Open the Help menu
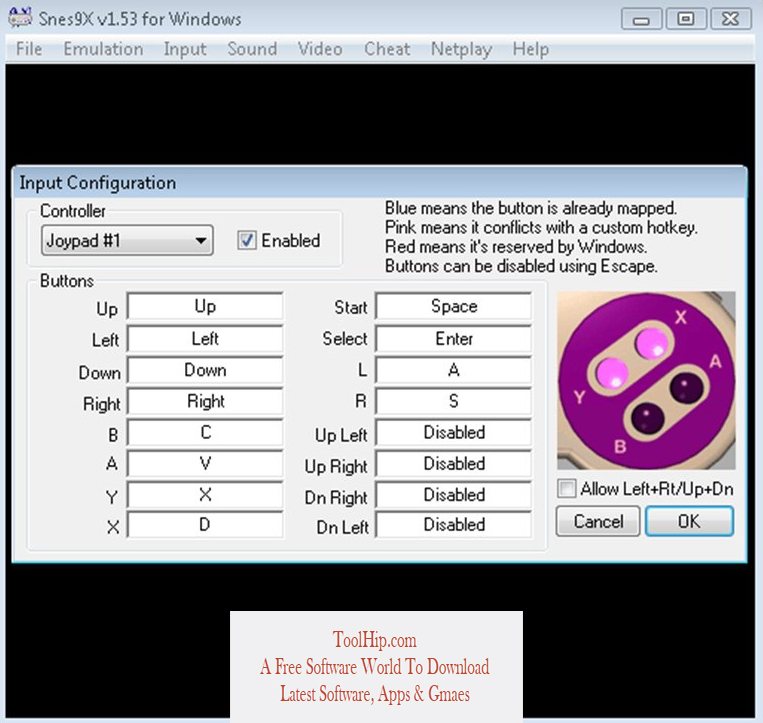 tap(530, 49)
